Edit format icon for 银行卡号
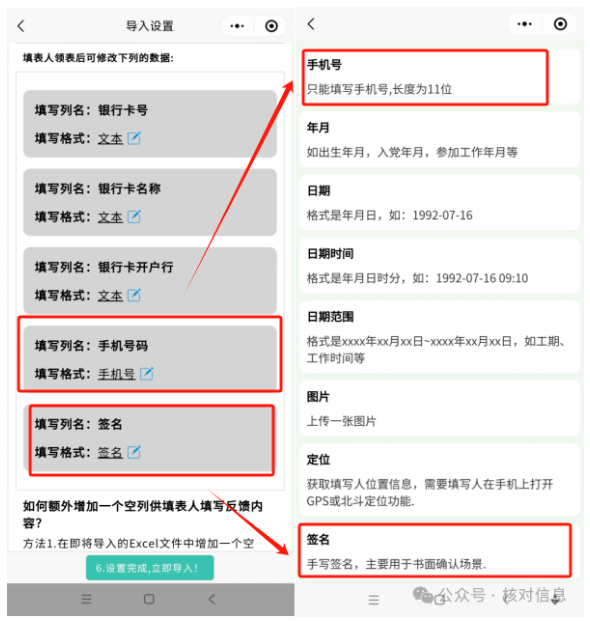Viewport: 590px width, 621px height. (134, 138)
